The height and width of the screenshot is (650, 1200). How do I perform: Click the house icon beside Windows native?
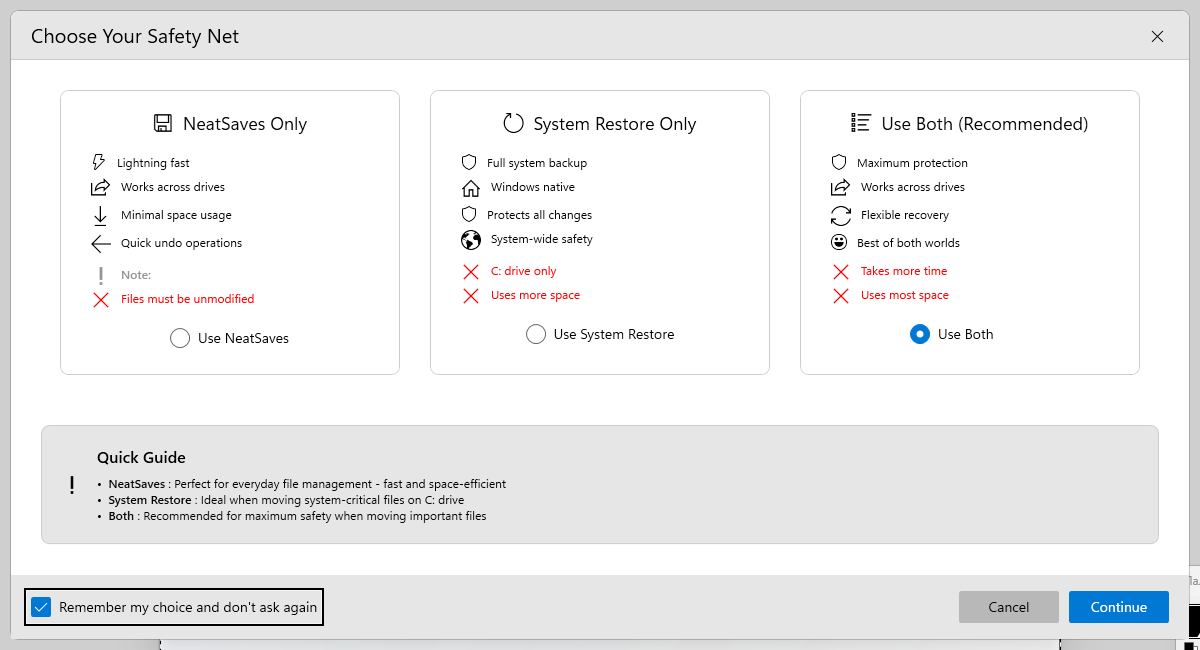tap(471, 188)
